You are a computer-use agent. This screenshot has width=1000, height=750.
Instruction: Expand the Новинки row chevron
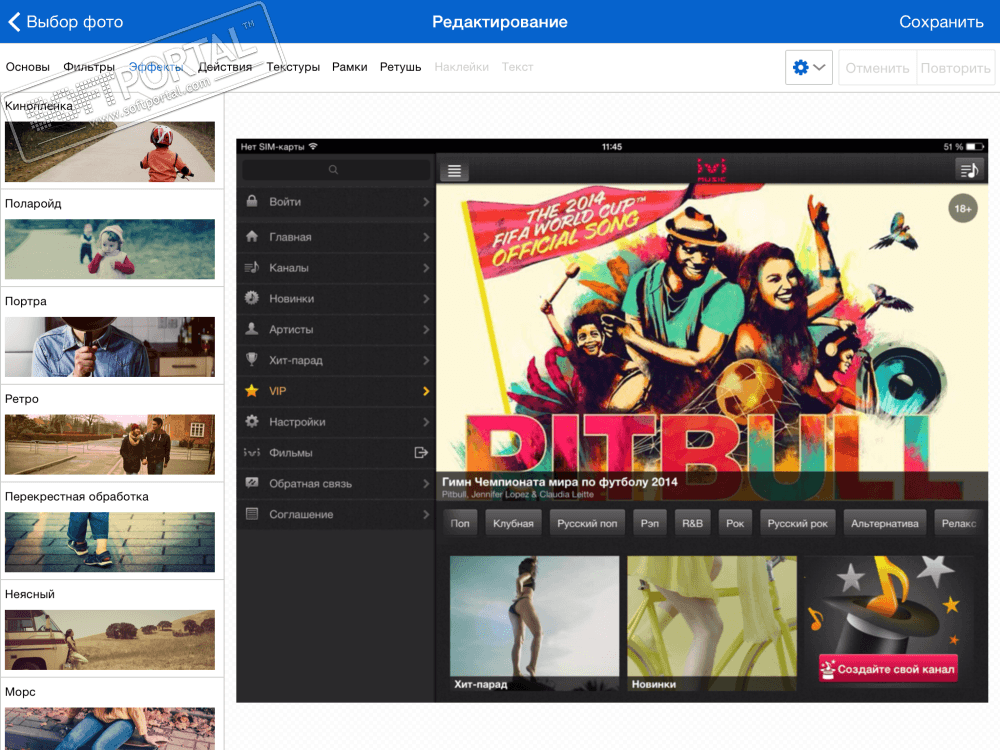point(426,298)
